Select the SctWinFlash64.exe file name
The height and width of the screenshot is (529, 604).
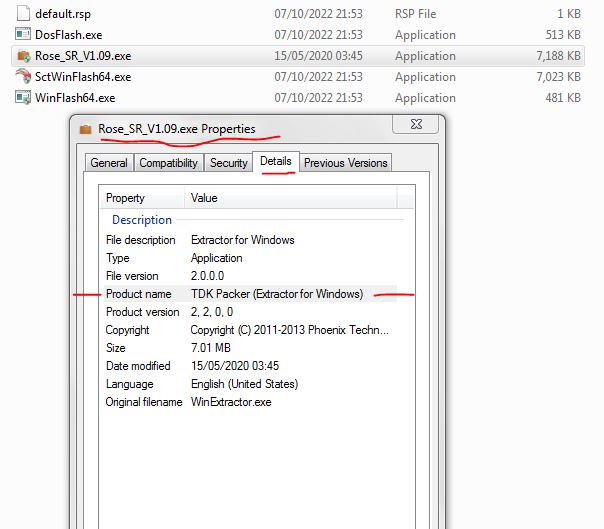tap(83, 77)
